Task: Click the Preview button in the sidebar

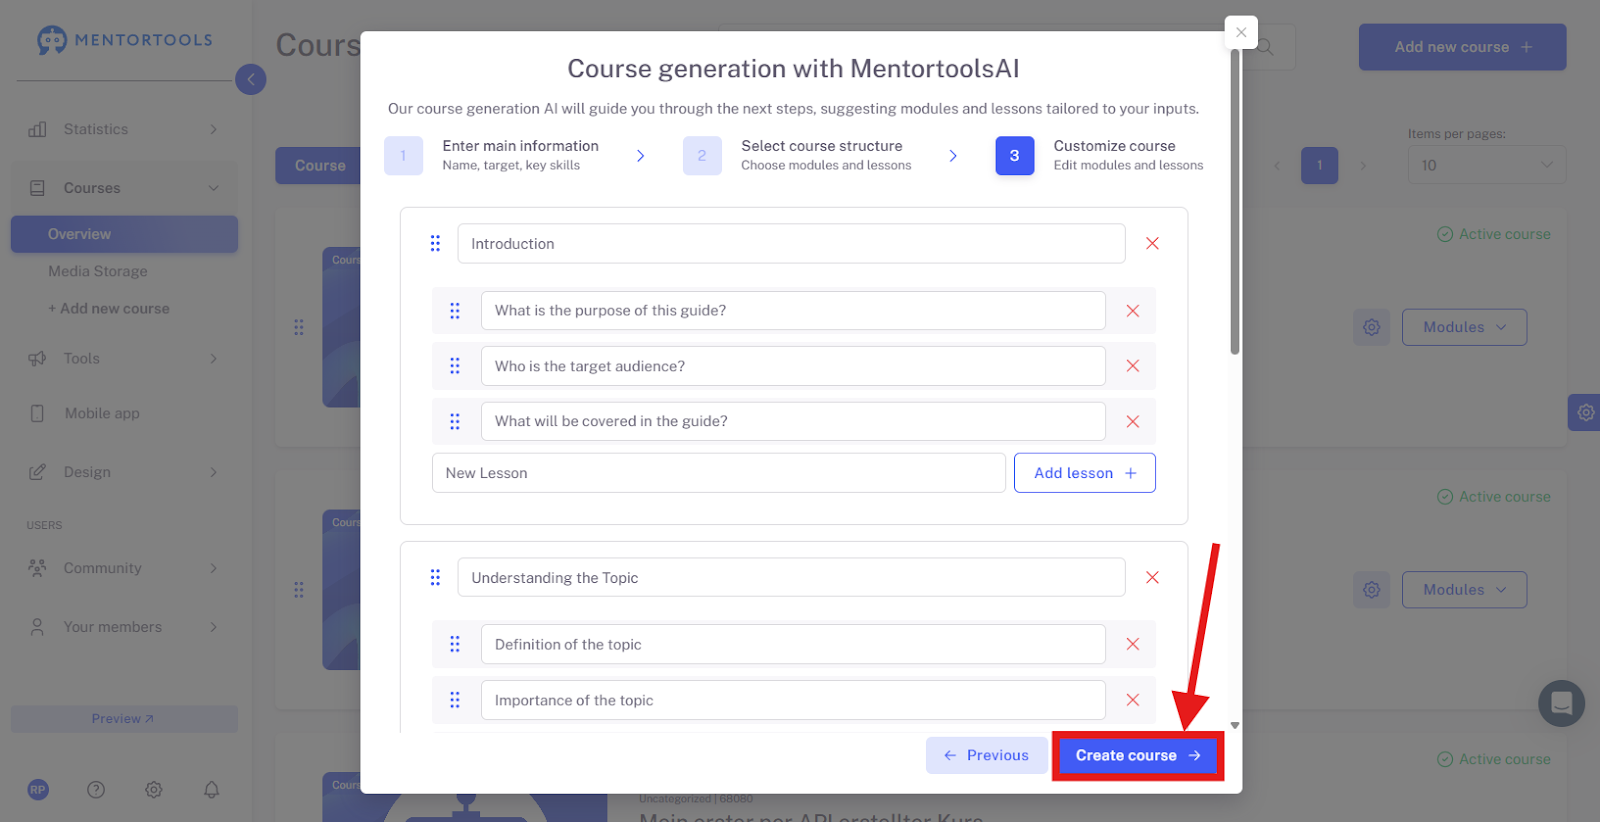Action: click(x=124, y=719)
